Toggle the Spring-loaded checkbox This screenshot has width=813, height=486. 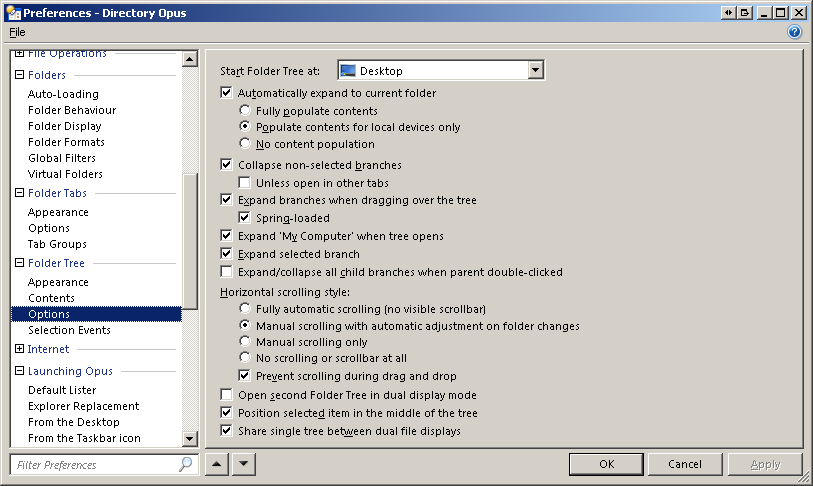pyautogui.click(x=244, y=218)
